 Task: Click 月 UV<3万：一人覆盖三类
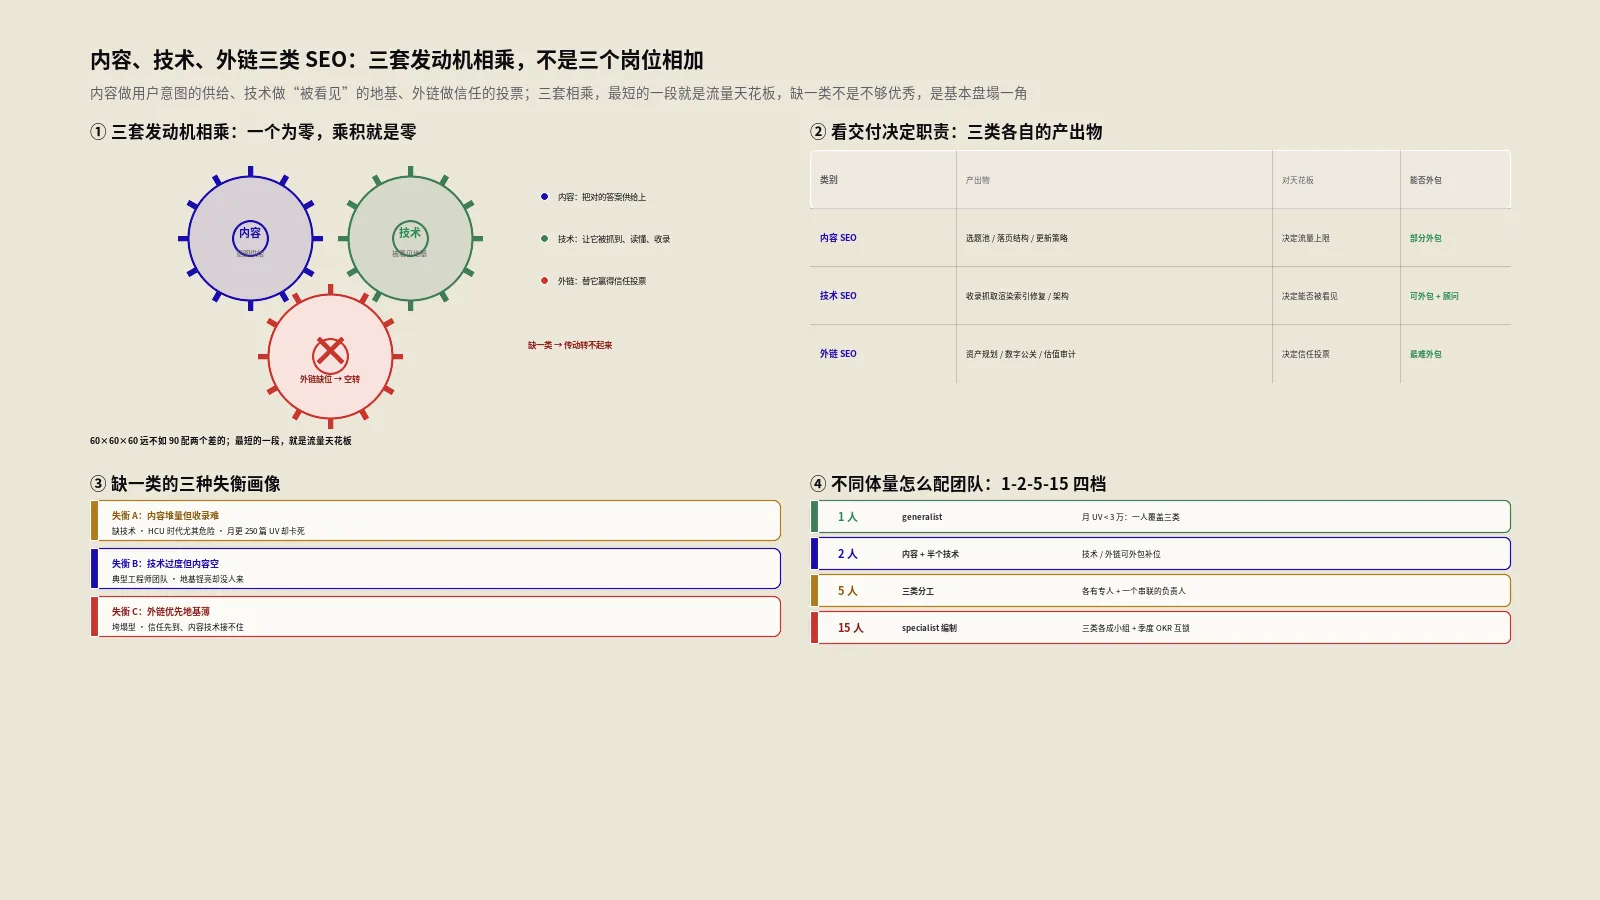(1131, 517)
